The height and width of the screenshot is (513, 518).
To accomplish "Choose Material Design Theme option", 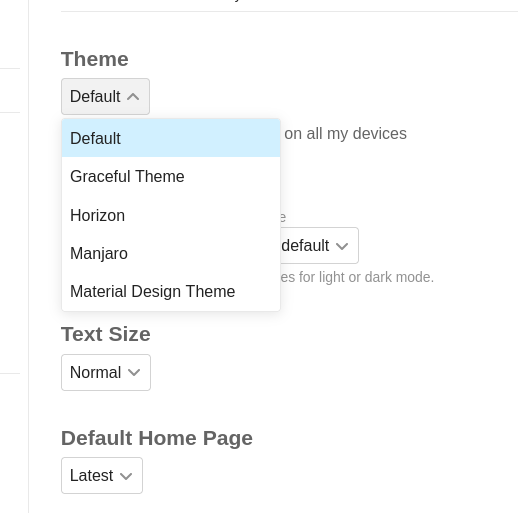I will (x=171, y=291).
